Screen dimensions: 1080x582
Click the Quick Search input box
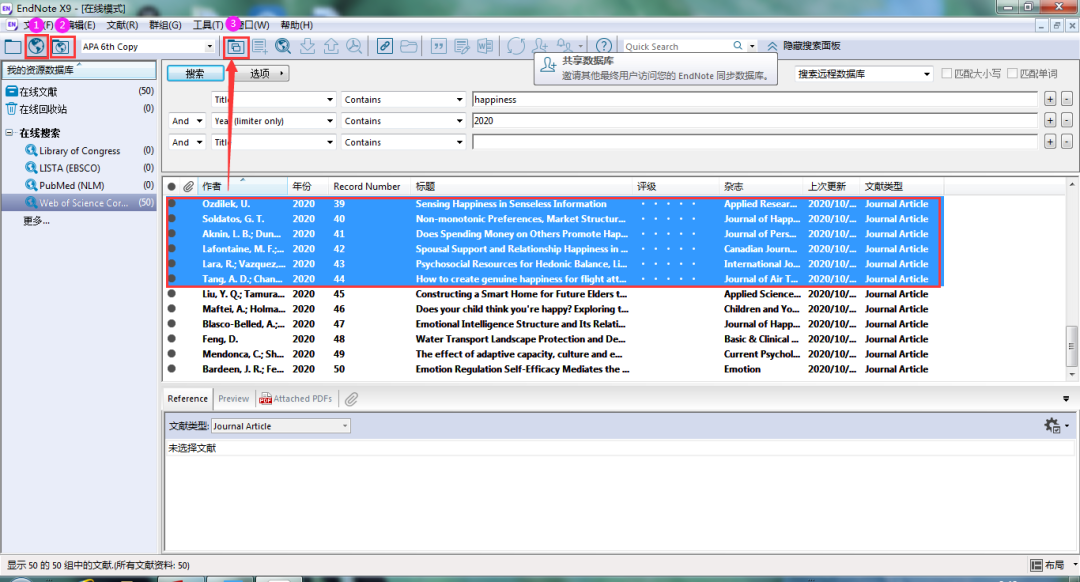pos(676,46)
